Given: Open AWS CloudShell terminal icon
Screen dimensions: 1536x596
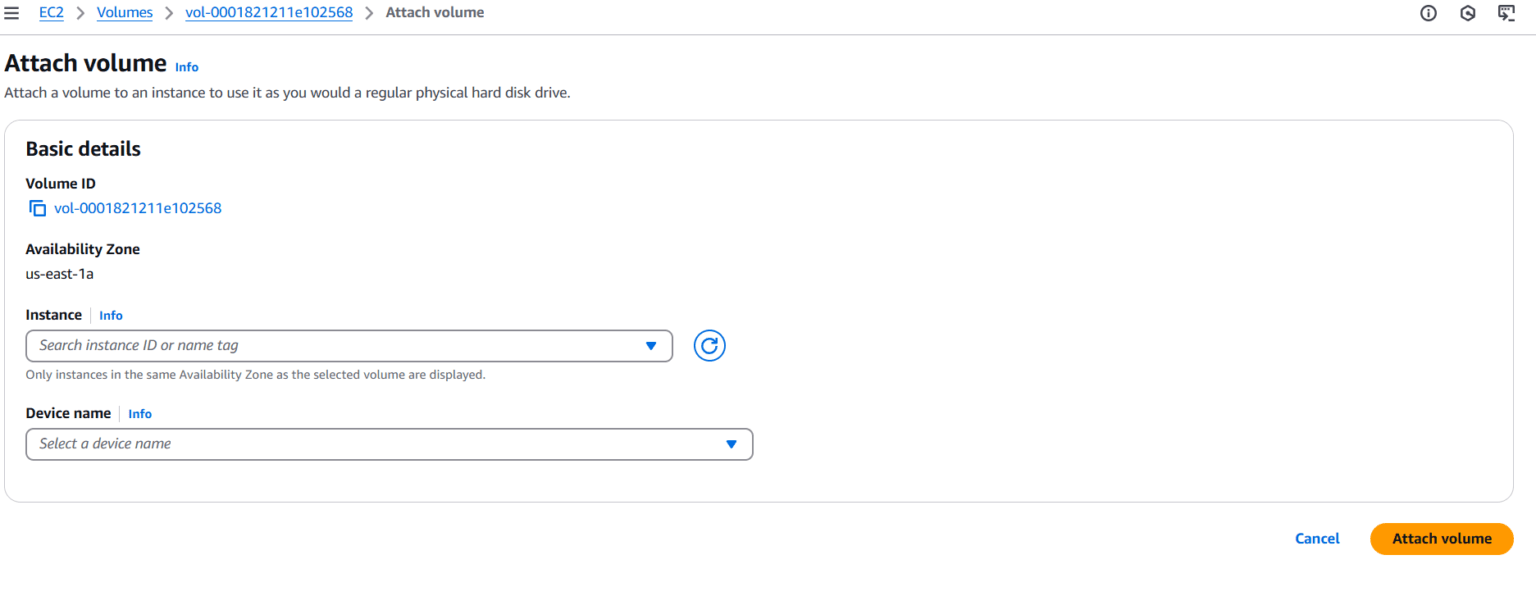Looking at the screenshot, I should coord(1506,13).
